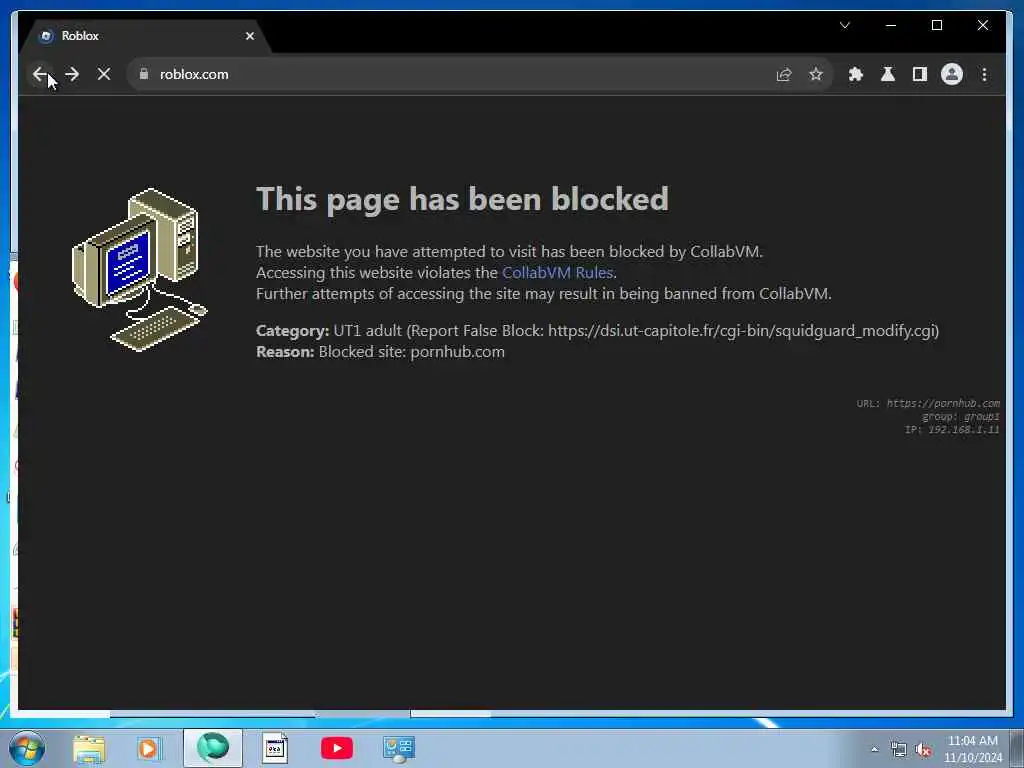Go back to the previous page

click(x=40, y=74)
